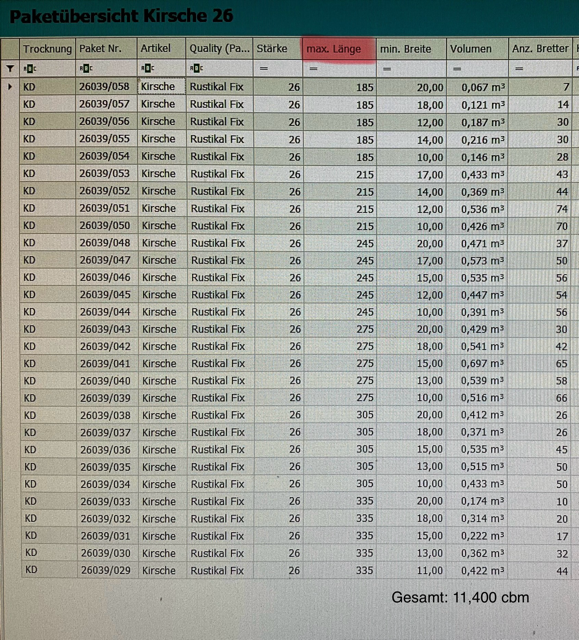Select package number 26039/037
Viewport: 579px width, 640px height.
click(105, 433)
